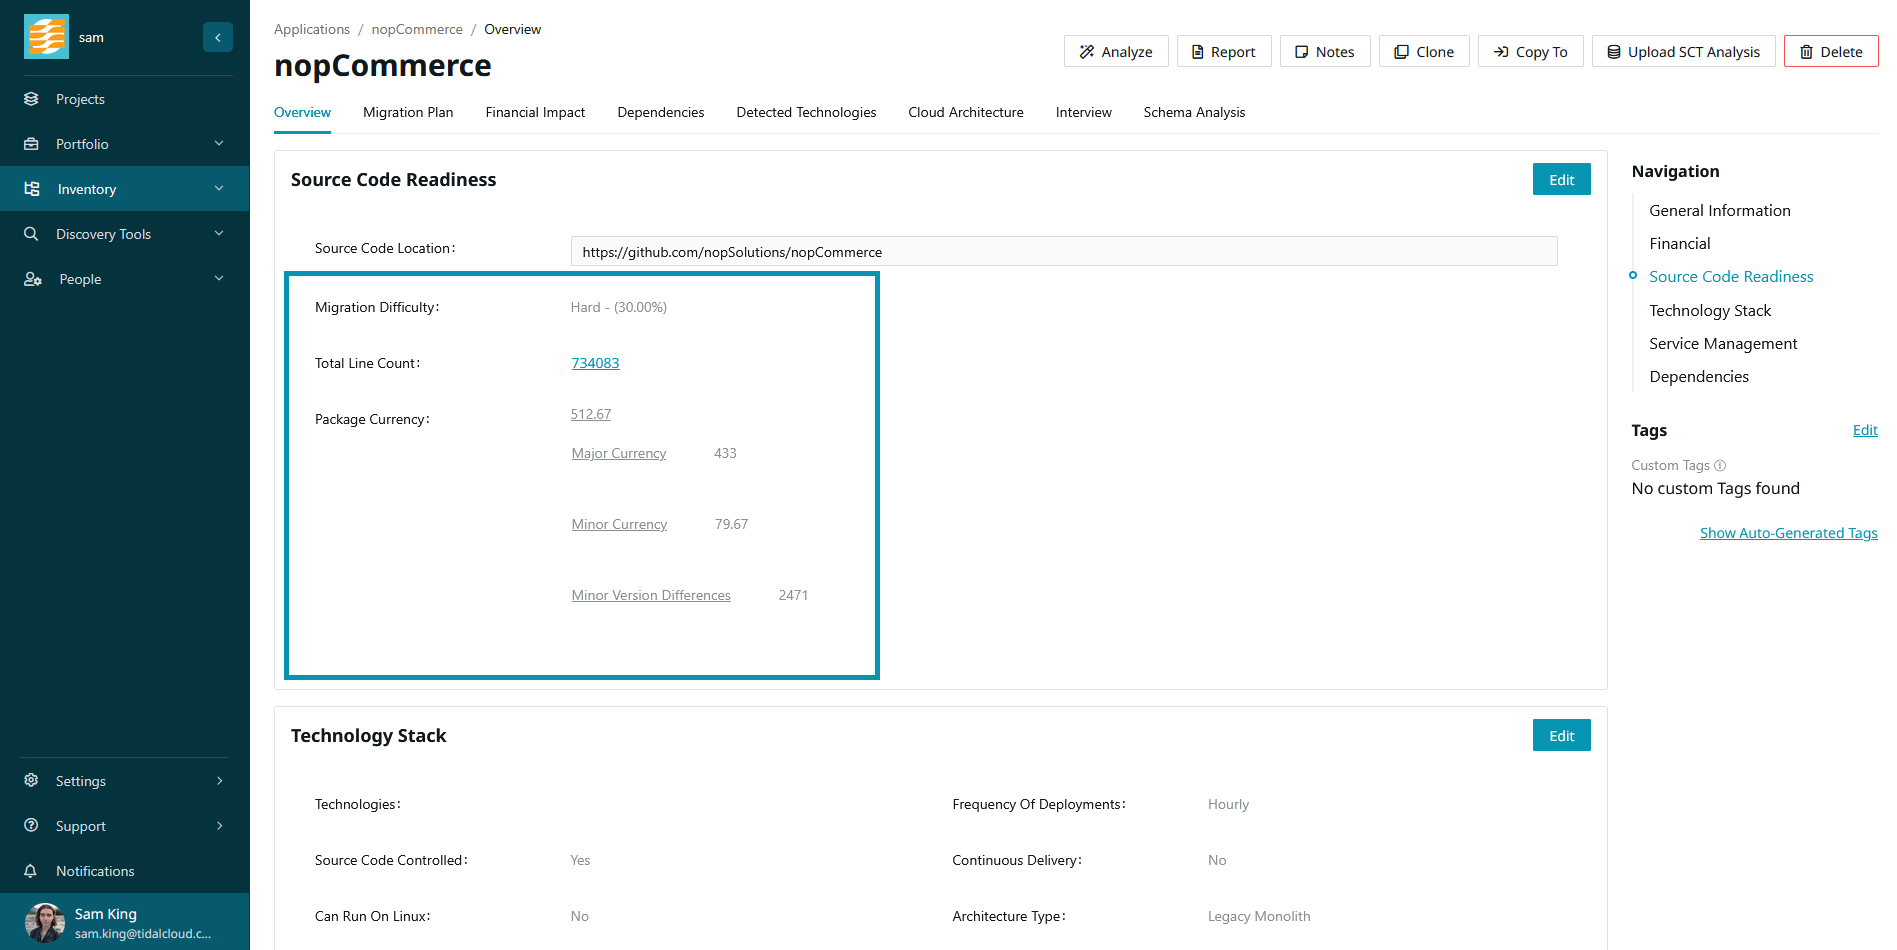Click the Projects icon in sidebar
1897x950 pixels.
(x=31, y=99)
